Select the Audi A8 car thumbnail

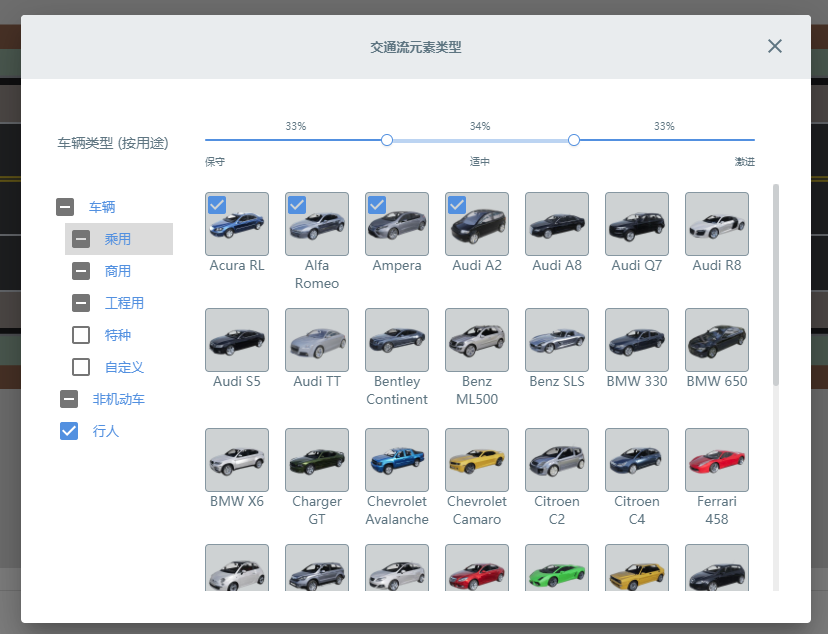(x=557, y=224)
